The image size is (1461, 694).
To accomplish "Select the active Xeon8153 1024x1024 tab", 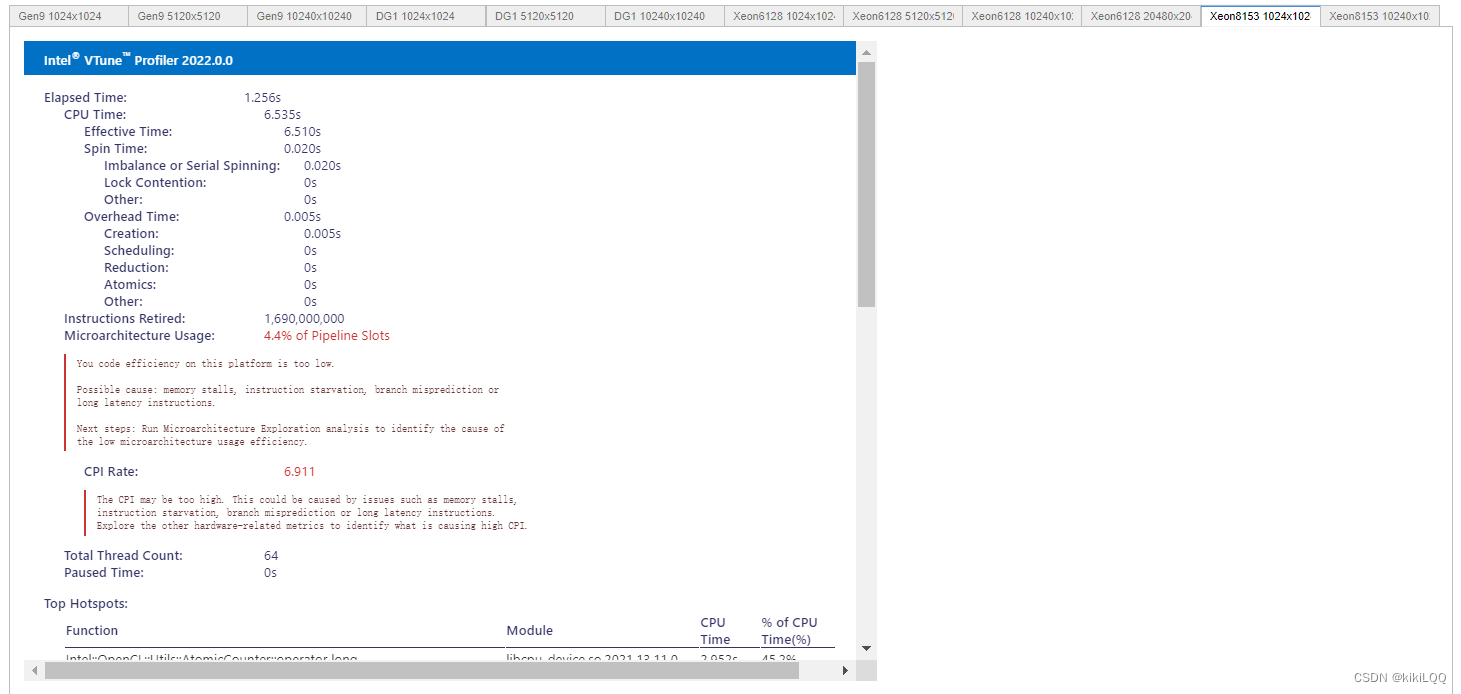I will pos(1260,16).
